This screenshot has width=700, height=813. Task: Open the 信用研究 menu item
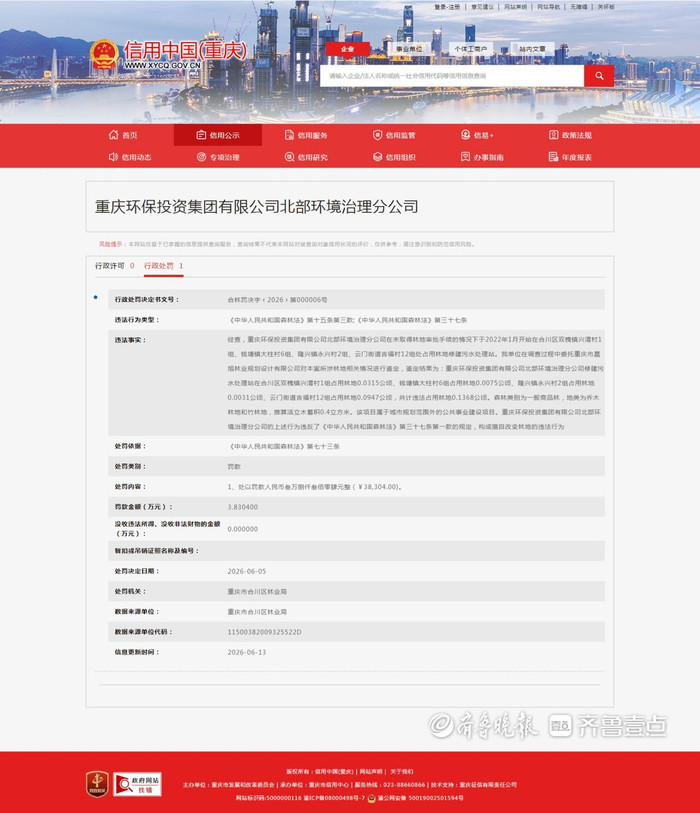(313, 157)
